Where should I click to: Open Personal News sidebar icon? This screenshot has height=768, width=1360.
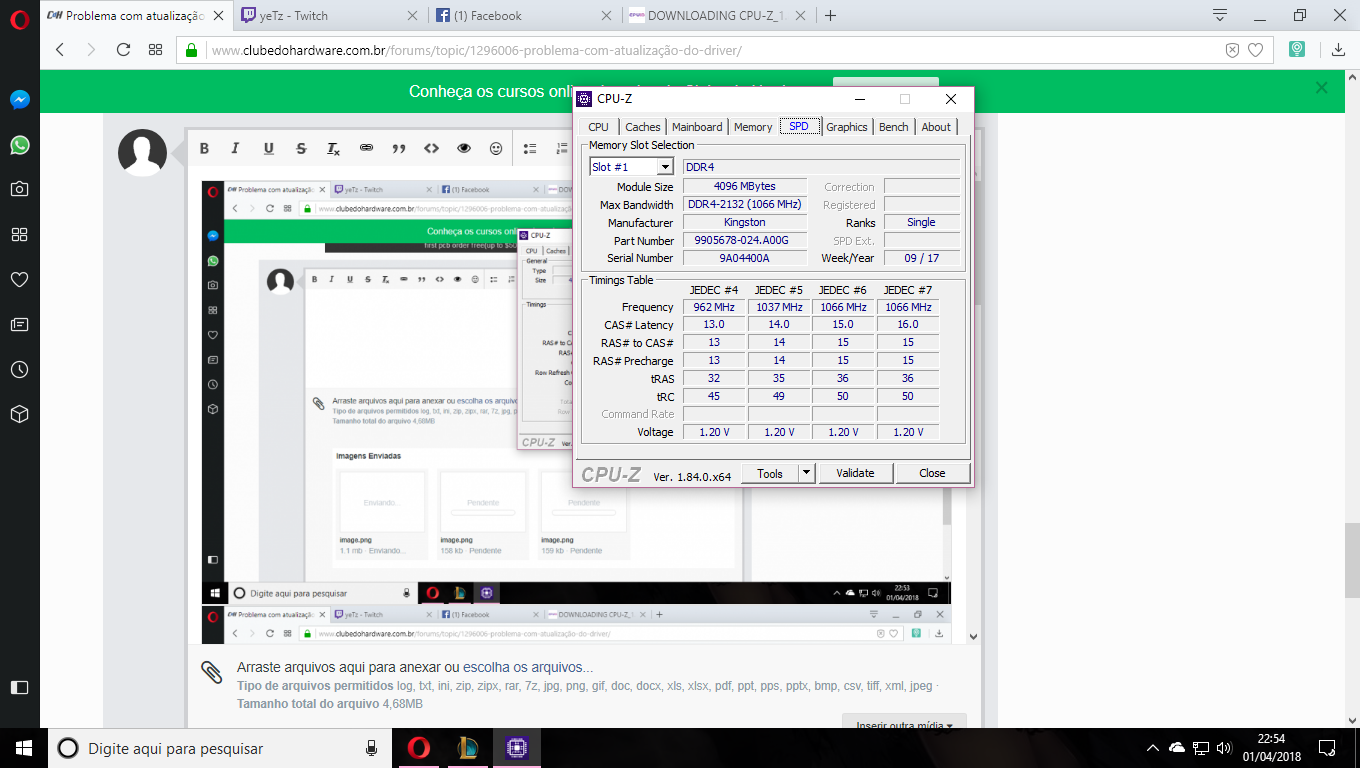click(19, 324)
